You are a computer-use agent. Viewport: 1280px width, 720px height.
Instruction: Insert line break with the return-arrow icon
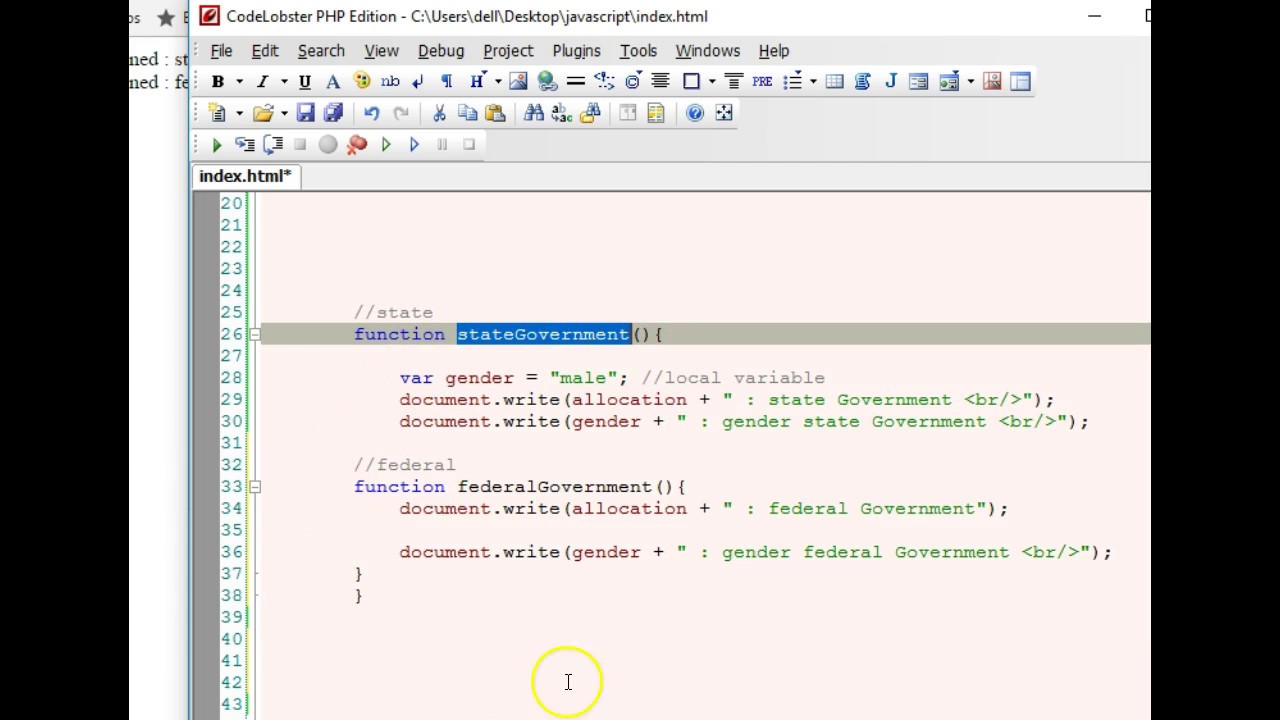click(x=418, y=82)
